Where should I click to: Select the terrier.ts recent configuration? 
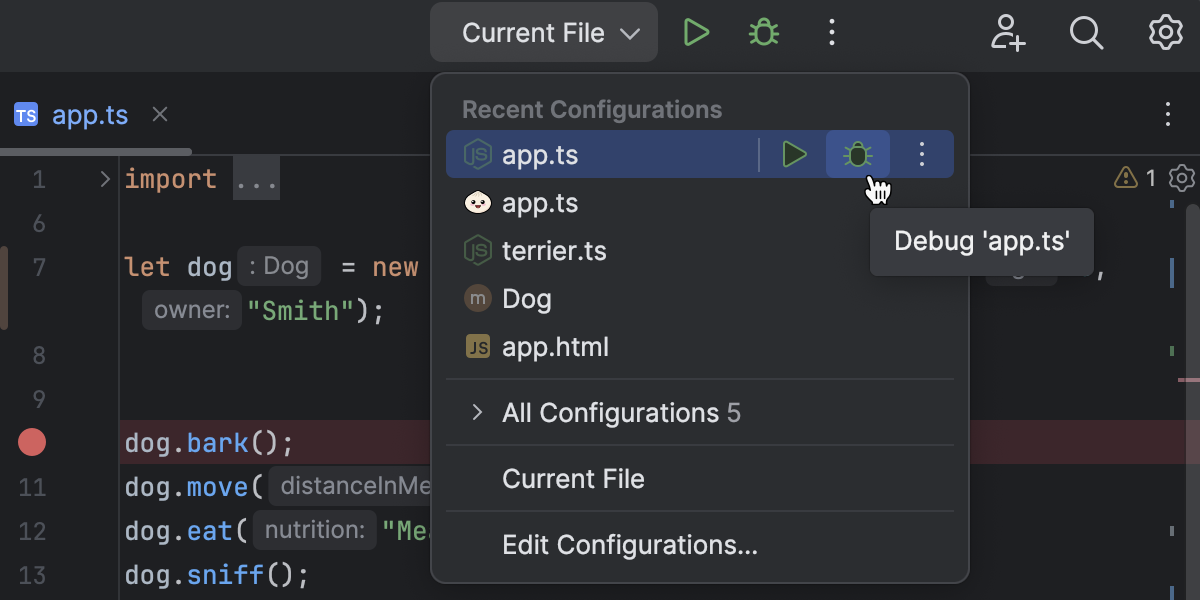click(x=555, y=251)
